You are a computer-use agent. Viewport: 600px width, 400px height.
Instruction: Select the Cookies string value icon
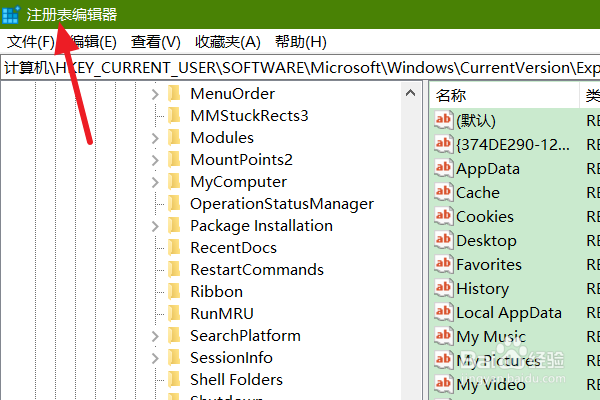click(444, 216)
